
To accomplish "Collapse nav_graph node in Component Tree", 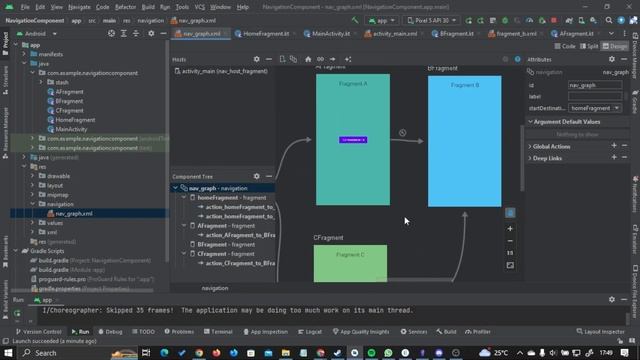I will (176, 188).
